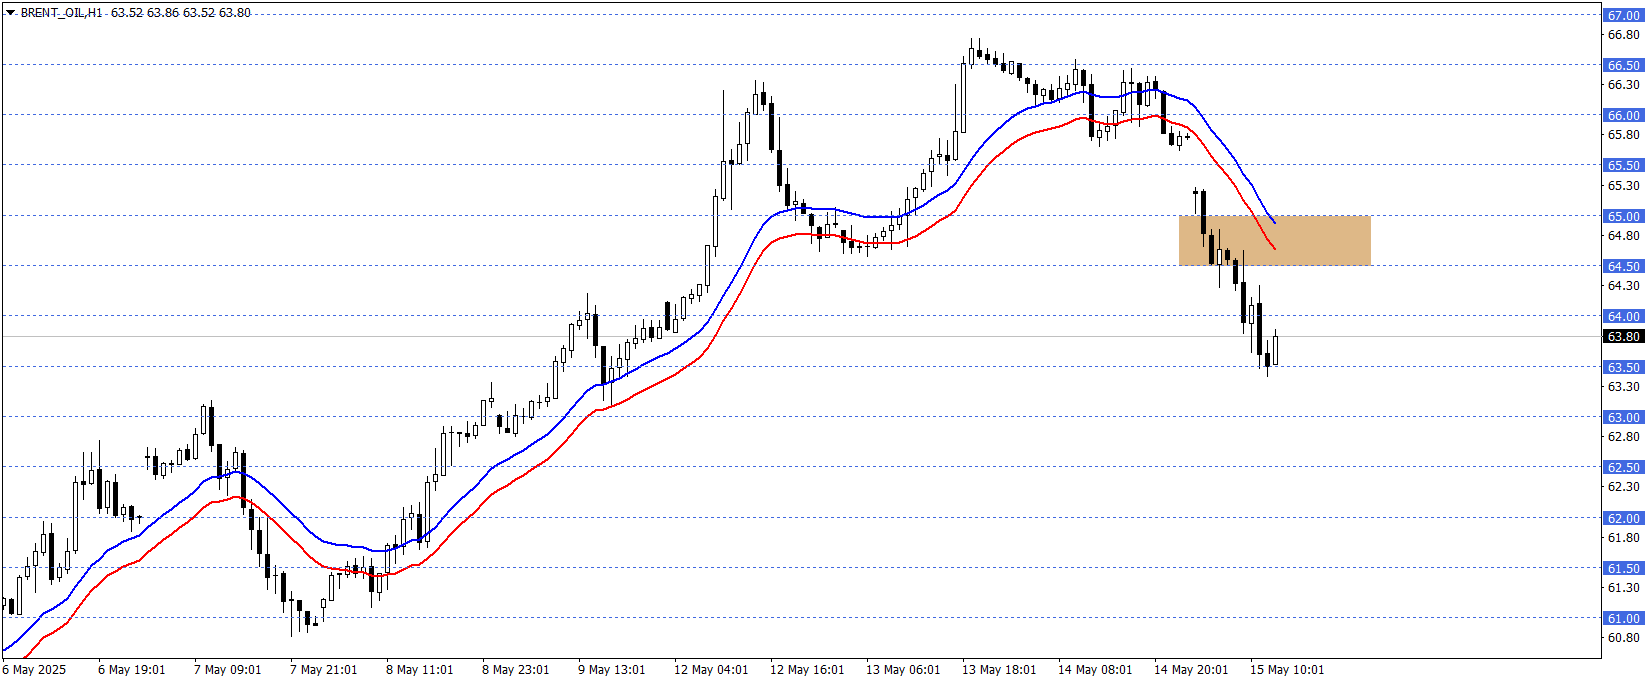Click the 60.80 price scale value

click(x=1623, y=638)
